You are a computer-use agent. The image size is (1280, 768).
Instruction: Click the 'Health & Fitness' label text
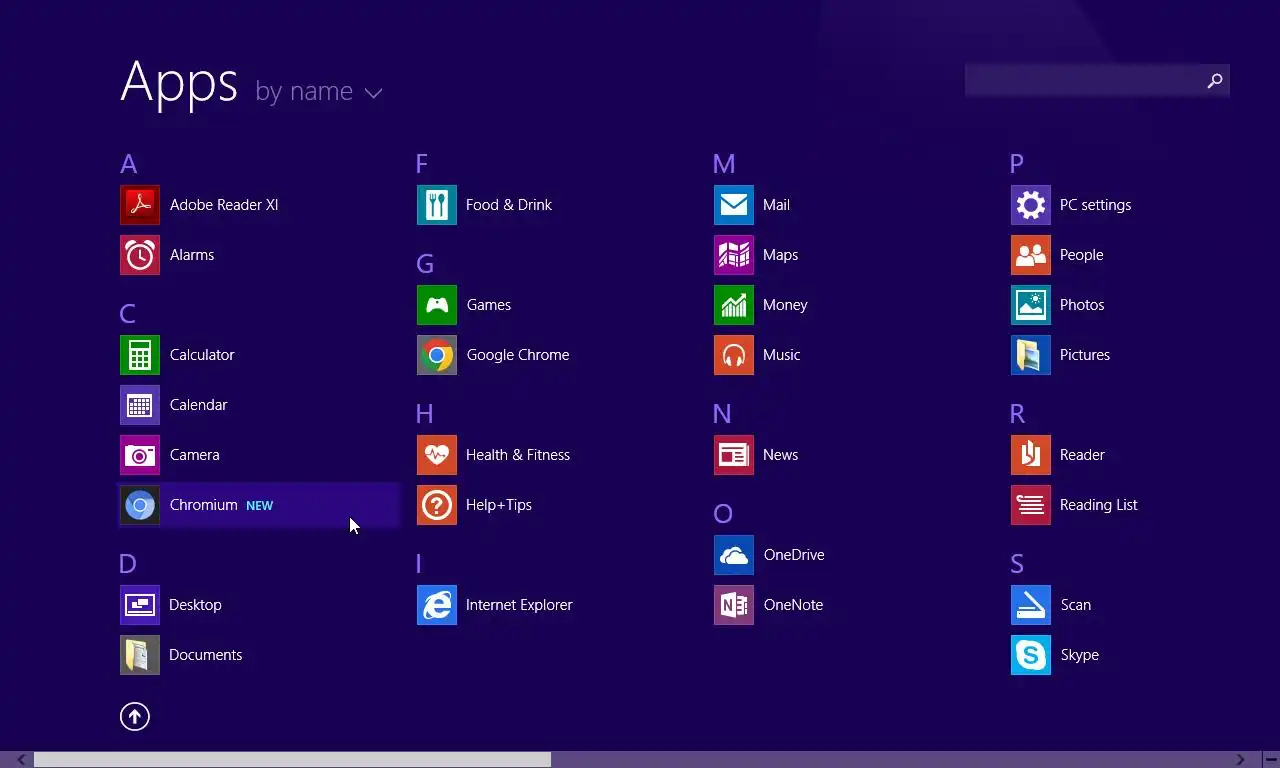(518, 455)
